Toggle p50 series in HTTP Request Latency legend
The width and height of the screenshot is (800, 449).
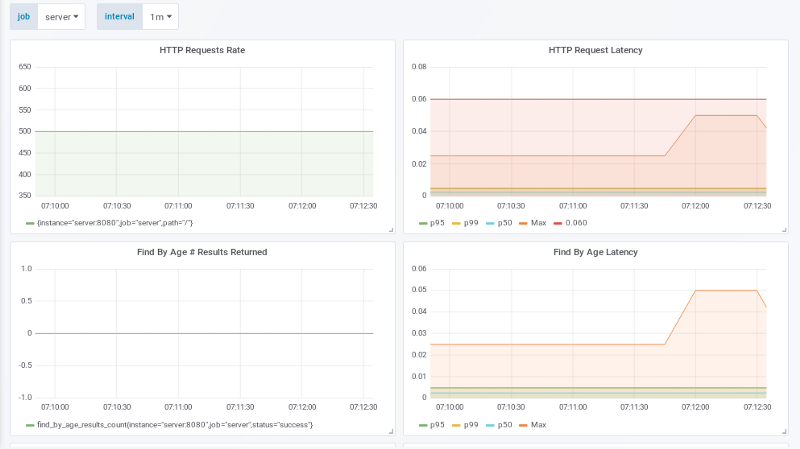coord(505,223)
